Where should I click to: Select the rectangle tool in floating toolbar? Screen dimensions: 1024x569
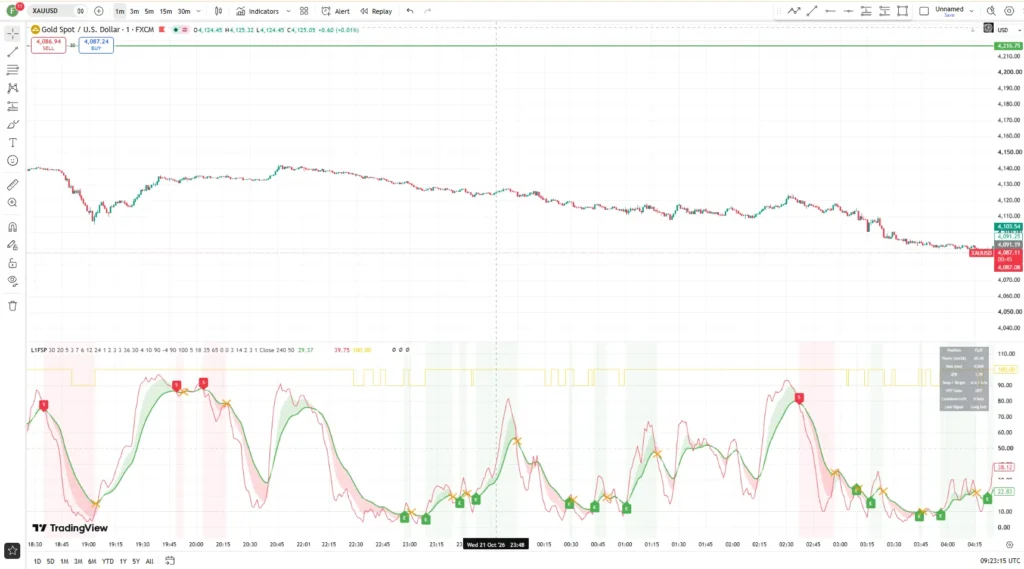(x=903, y=11)
